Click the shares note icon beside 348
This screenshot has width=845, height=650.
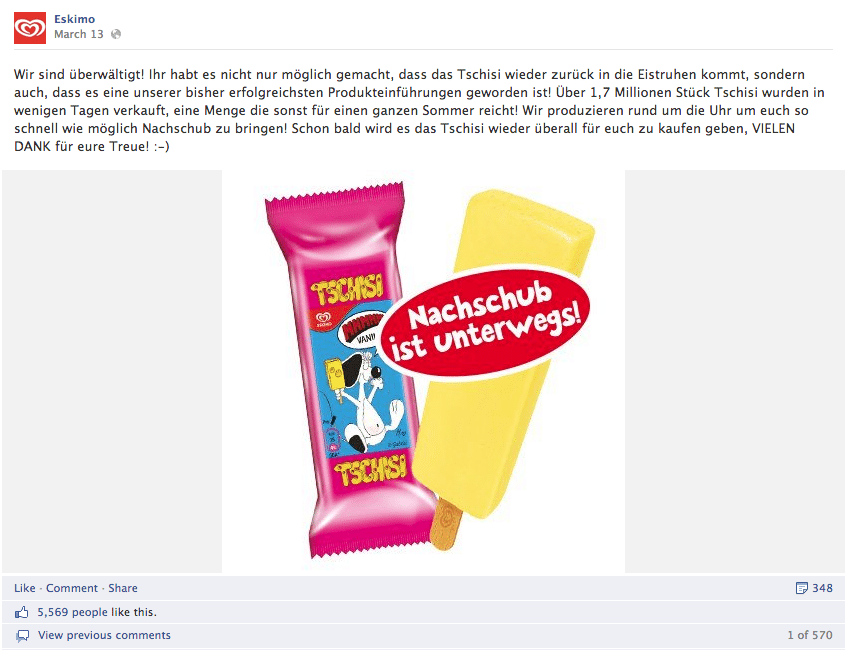[801, 588]
